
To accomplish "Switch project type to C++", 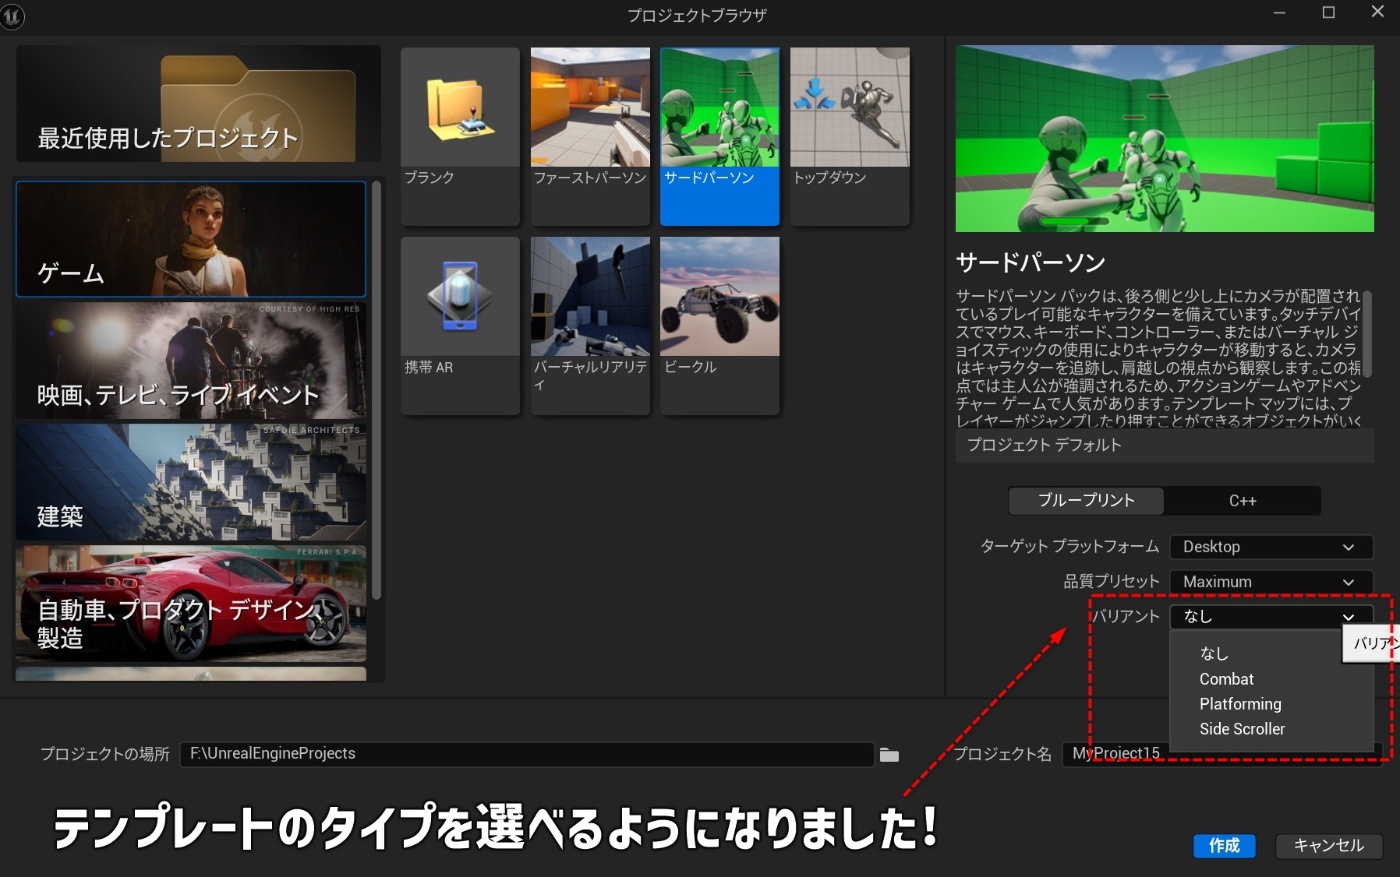I will pos(1243,500).
